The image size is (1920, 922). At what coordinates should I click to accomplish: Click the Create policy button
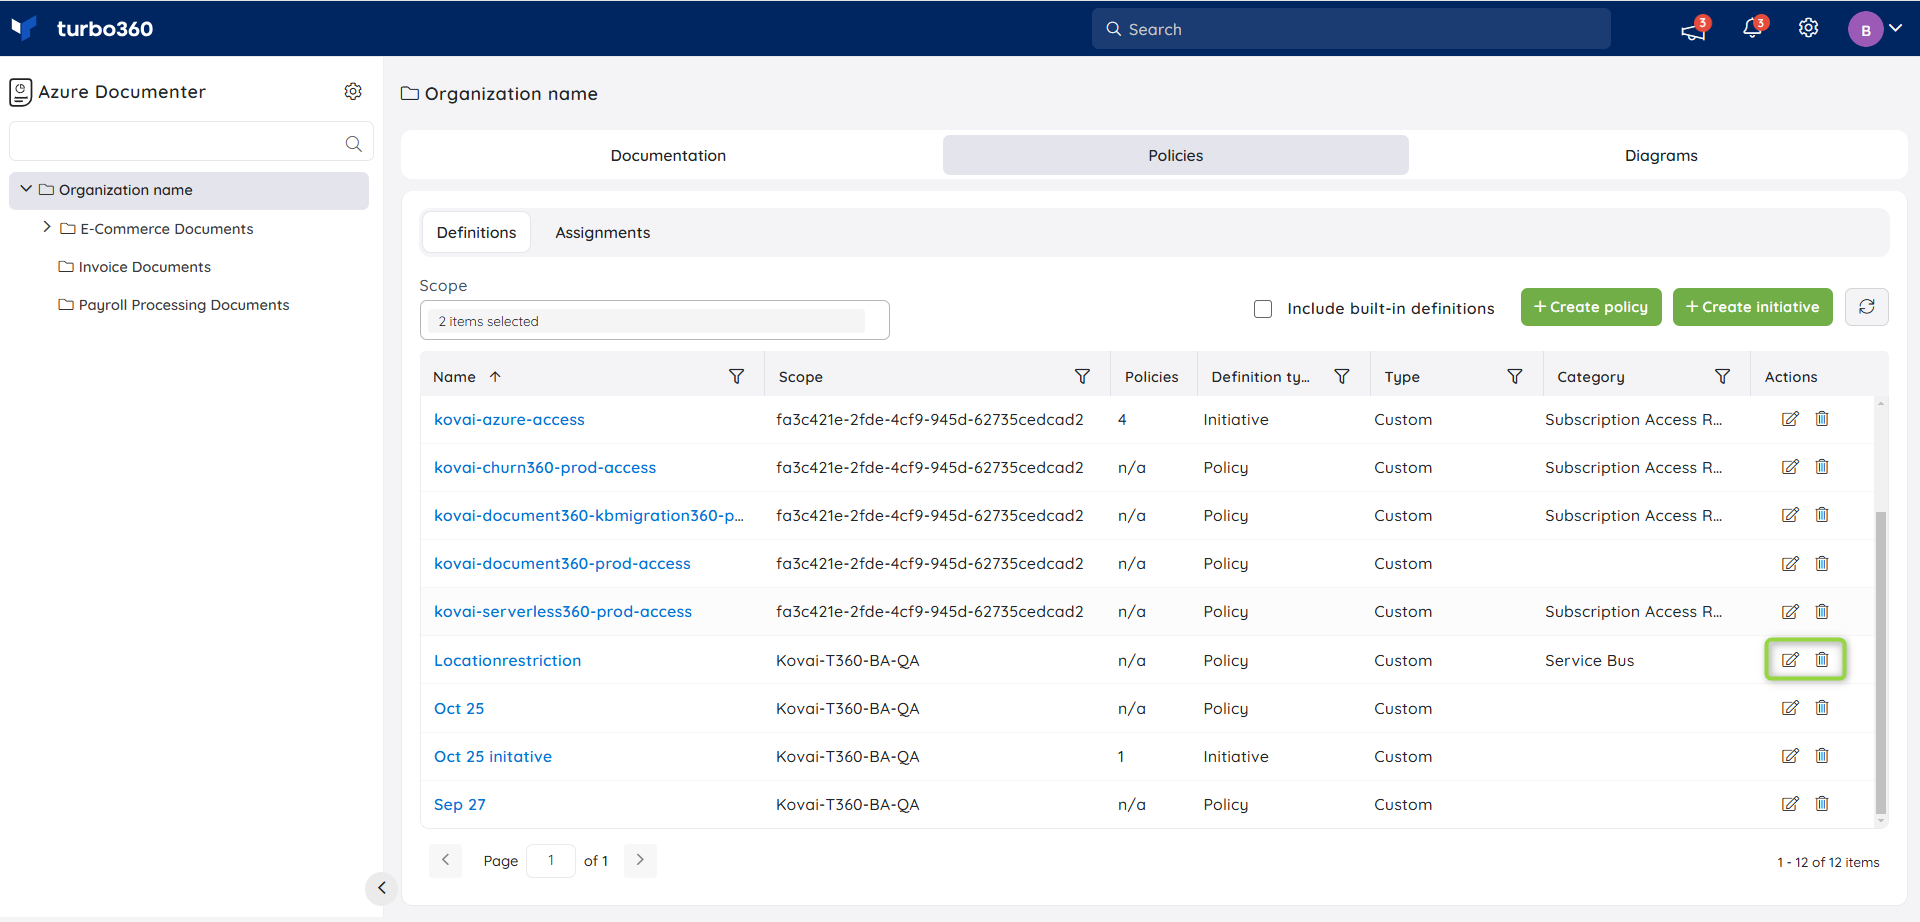pyautogui.click(x=1591, y=307)
